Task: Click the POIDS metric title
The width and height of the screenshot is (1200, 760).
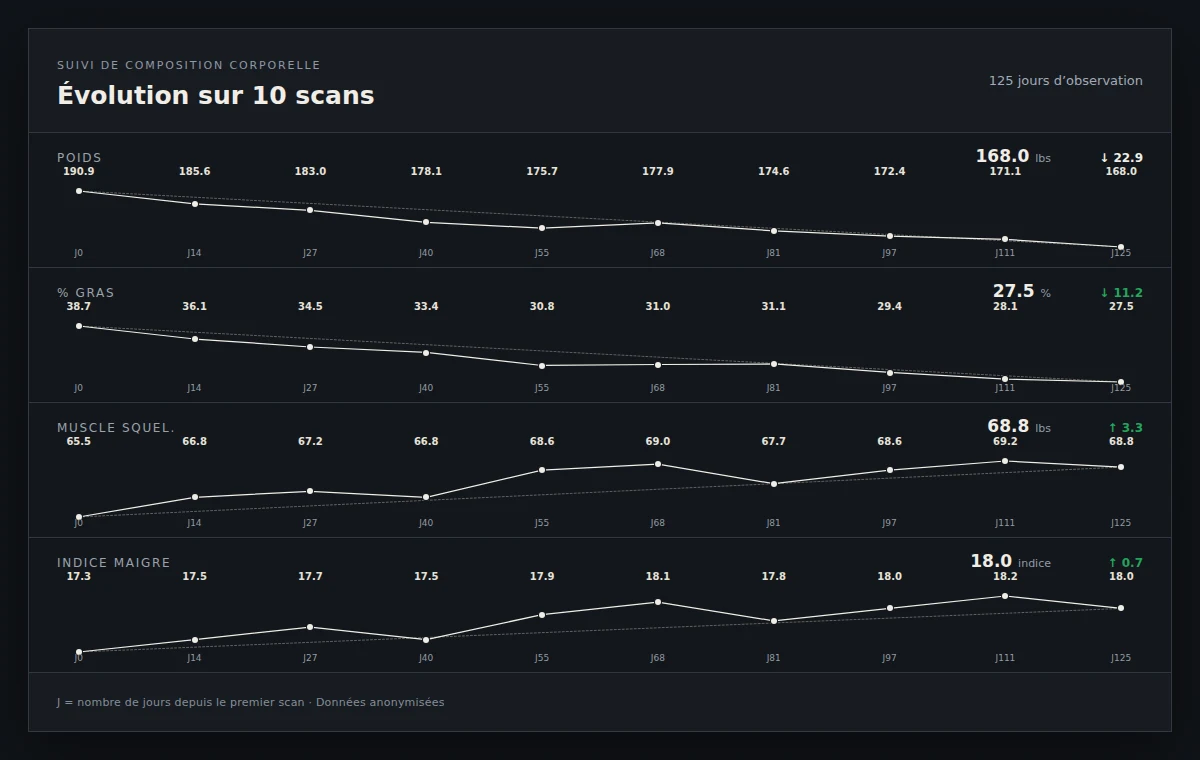Action: pos(79,158)
